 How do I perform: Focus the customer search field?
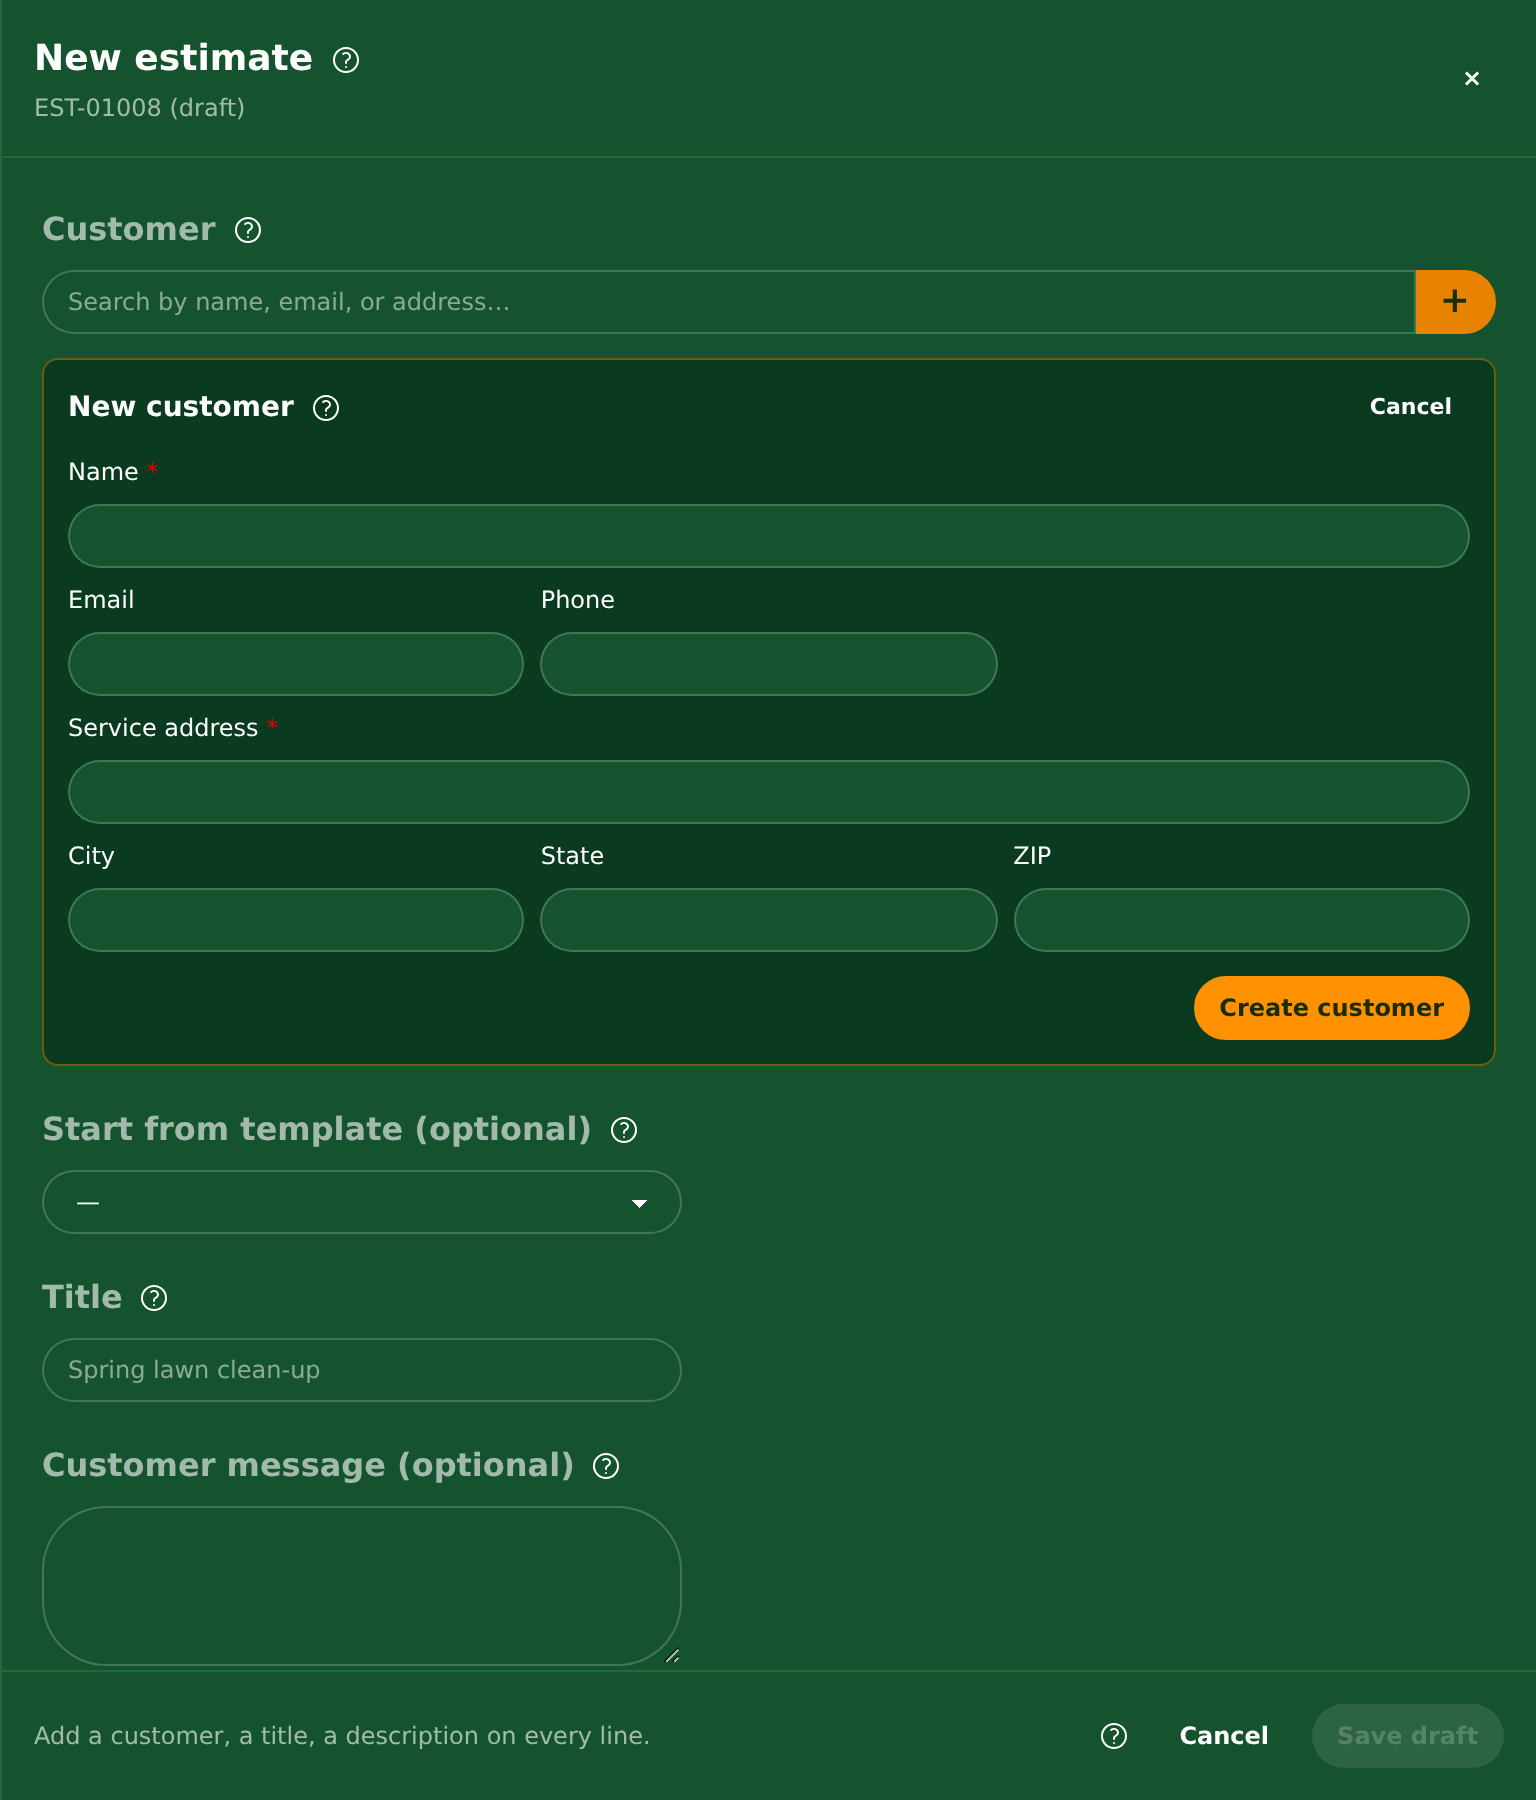(x=729, y=302)
